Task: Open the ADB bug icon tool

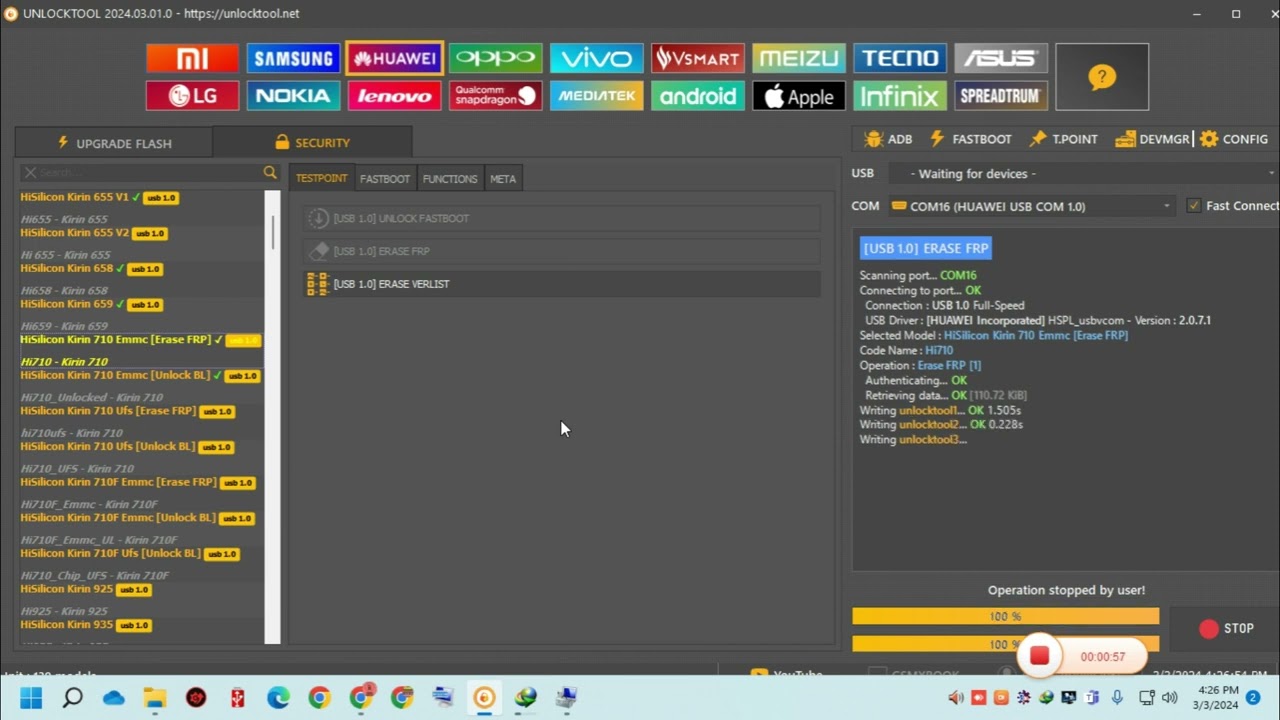Action: click(887, 140)
